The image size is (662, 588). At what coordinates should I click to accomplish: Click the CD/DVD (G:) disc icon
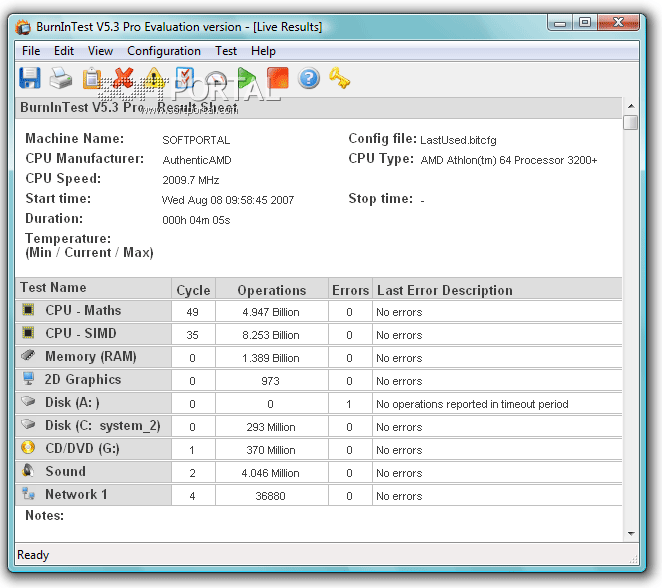(28, 447)
